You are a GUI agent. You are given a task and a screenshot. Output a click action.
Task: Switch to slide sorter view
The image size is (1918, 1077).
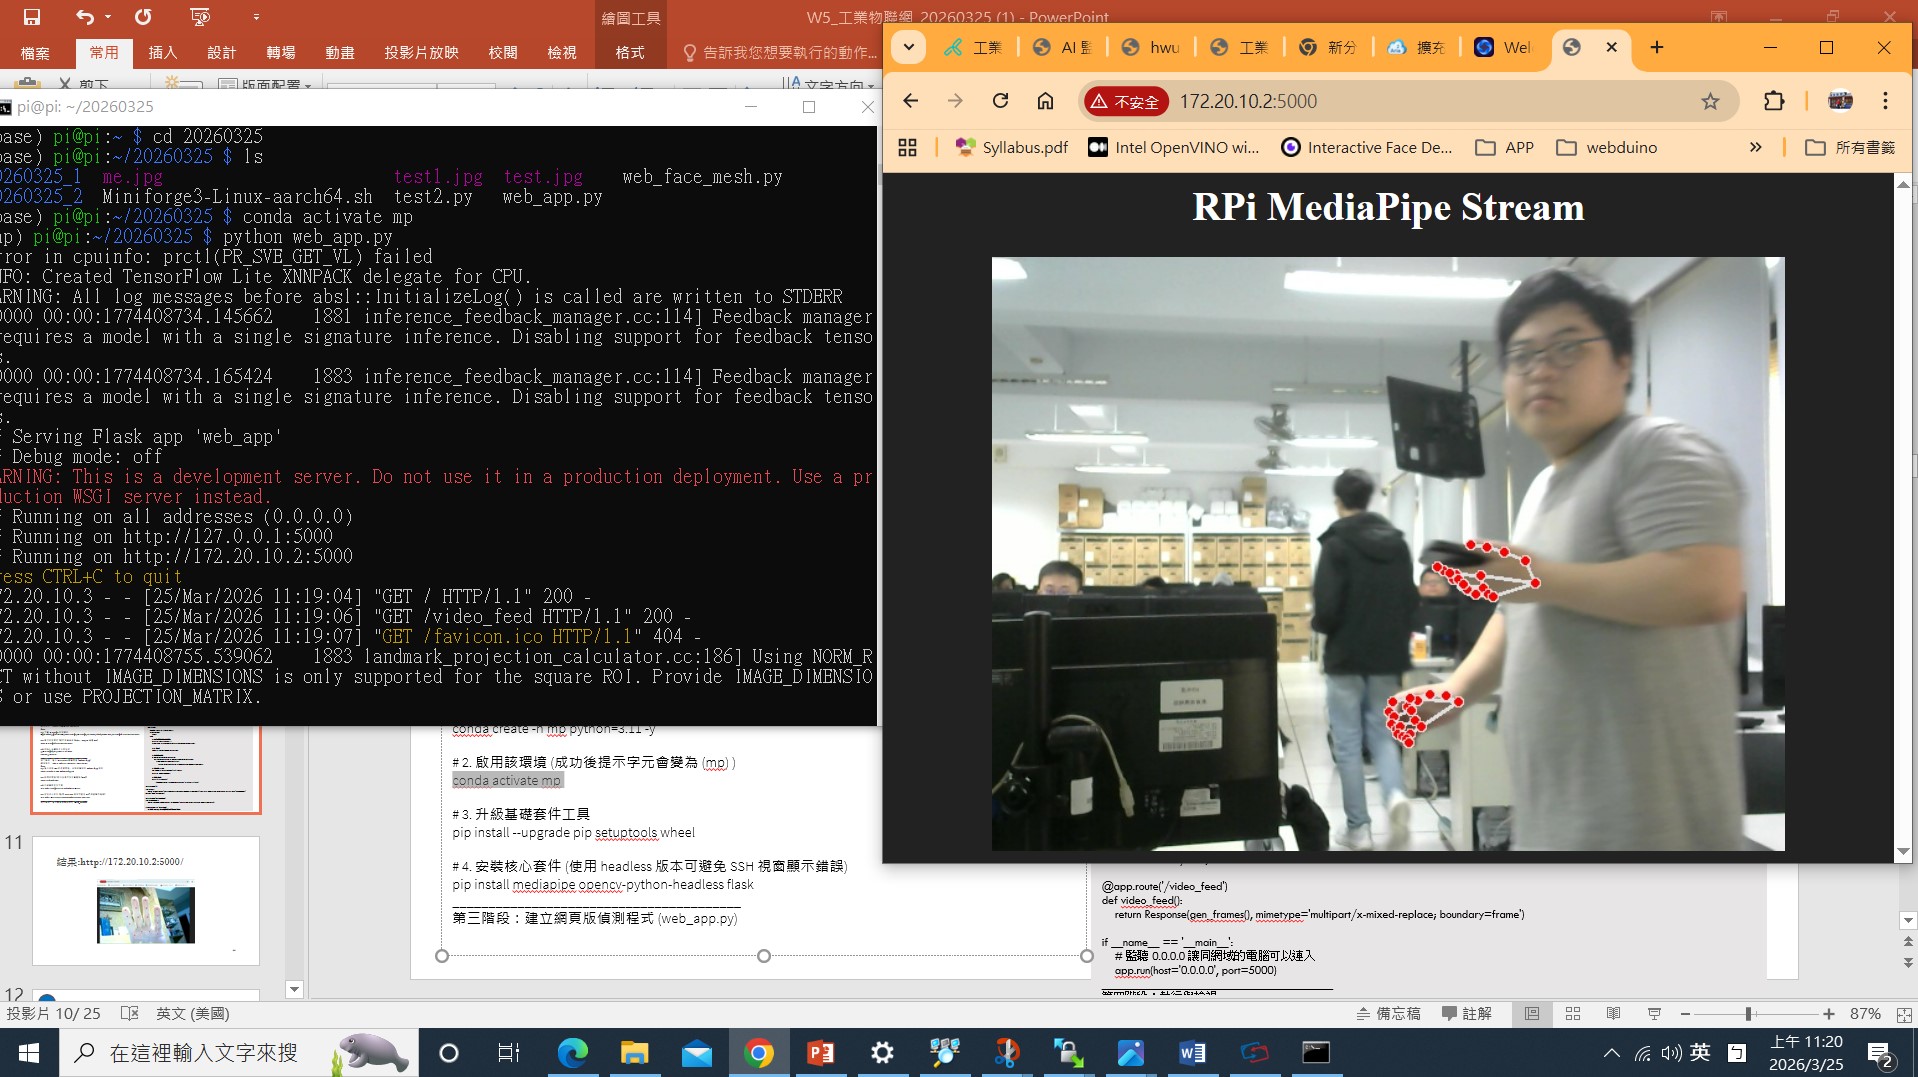(1572, 1014)
